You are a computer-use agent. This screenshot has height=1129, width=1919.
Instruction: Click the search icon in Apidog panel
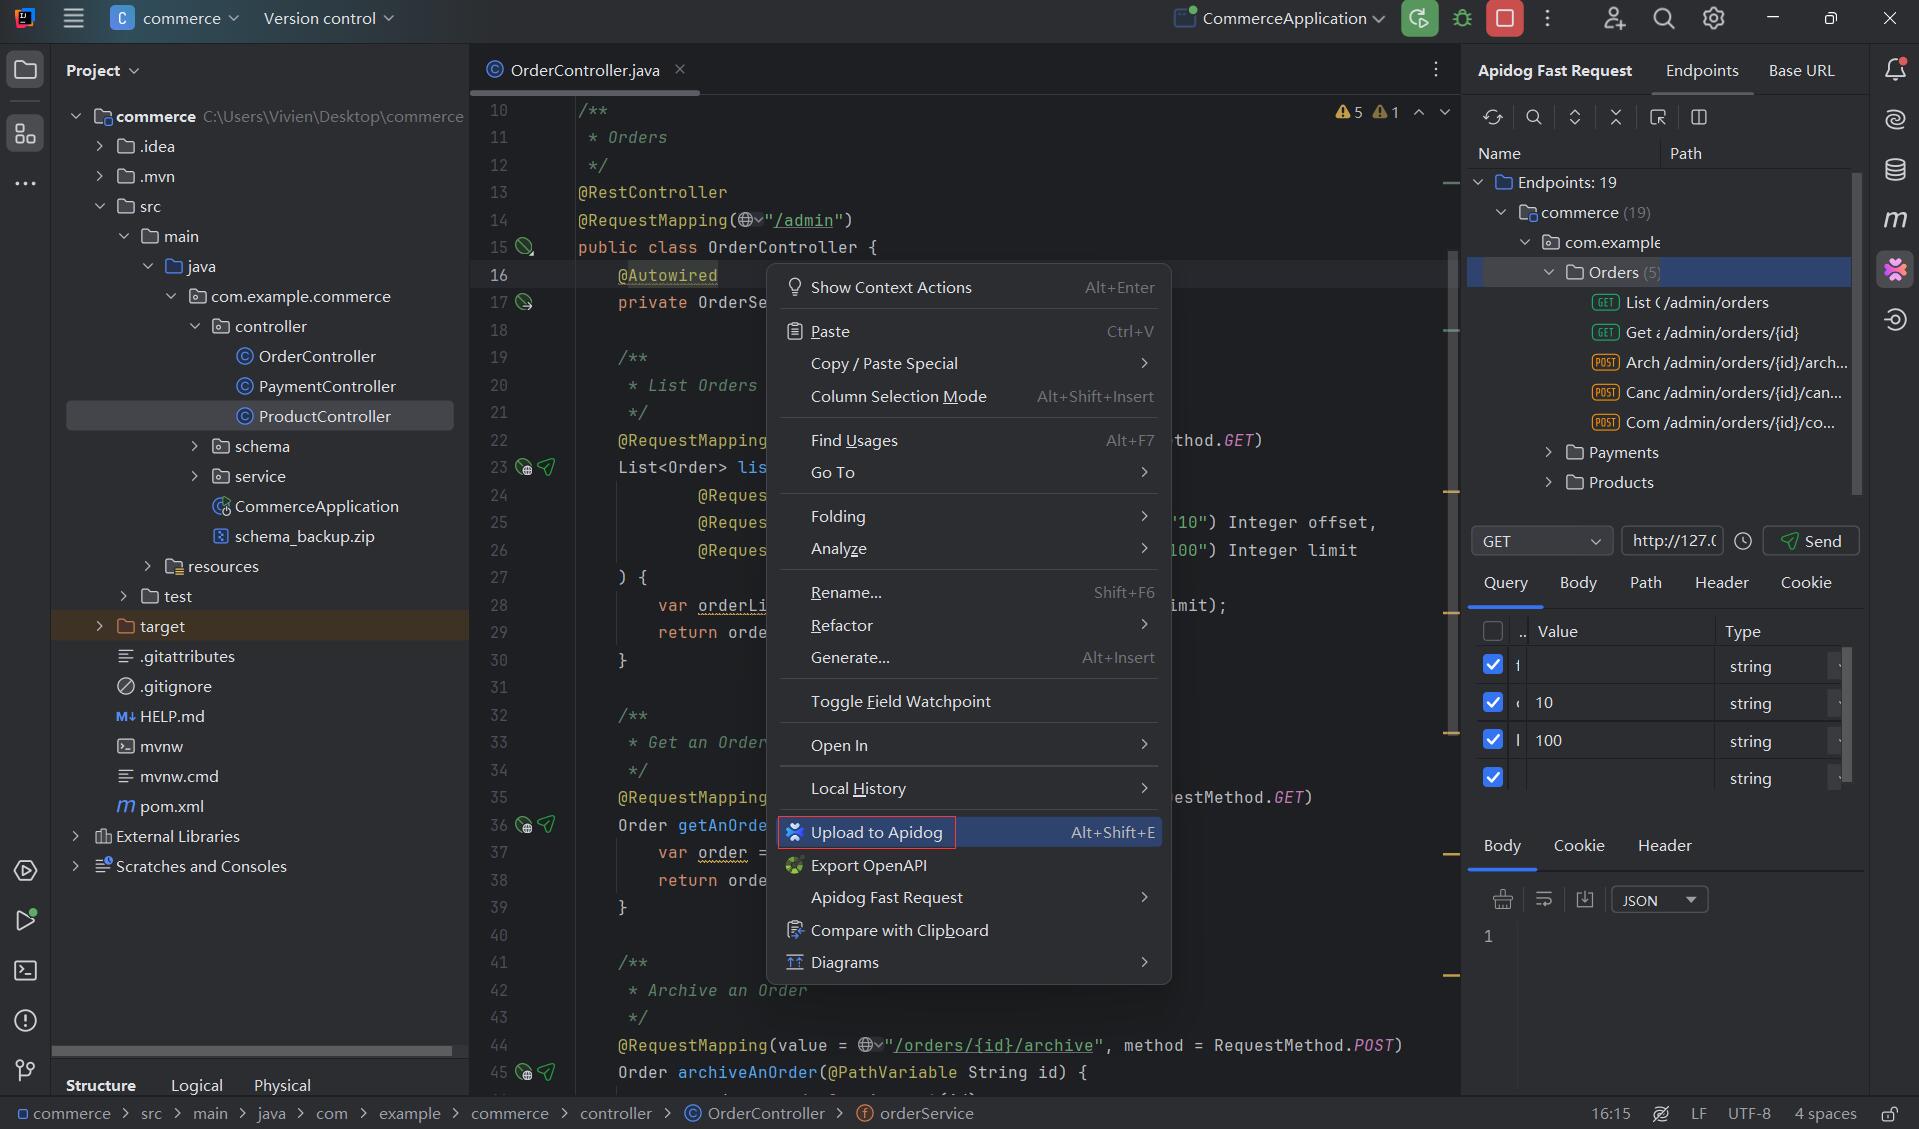pos(1534,117)
